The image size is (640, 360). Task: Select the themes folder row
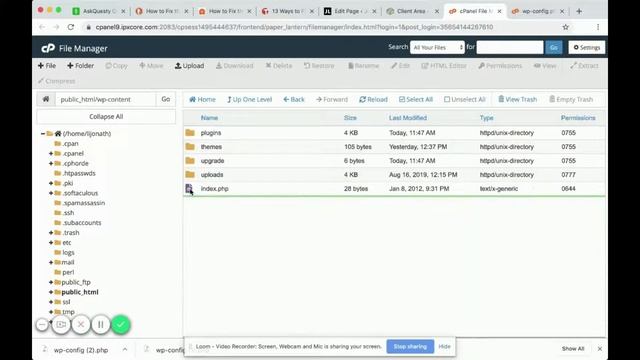(x=394, y=147)
